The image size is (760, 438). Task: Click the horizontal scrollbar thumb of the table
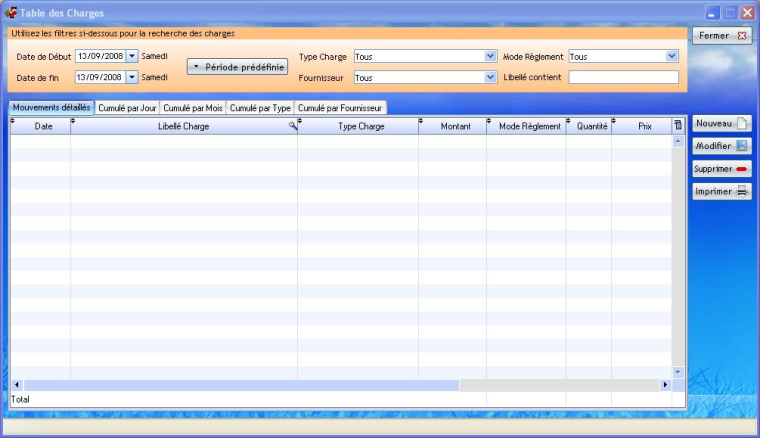[x=241, y=385]
